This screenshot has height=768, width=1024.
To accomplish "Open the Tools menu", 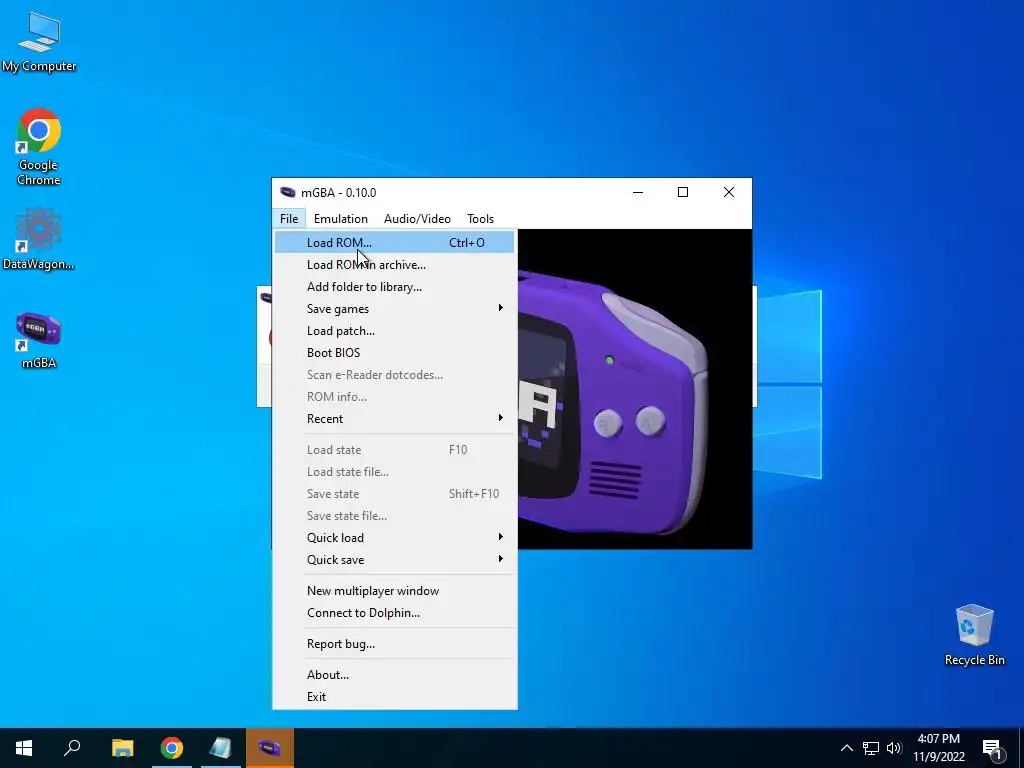I will point(480,219).
